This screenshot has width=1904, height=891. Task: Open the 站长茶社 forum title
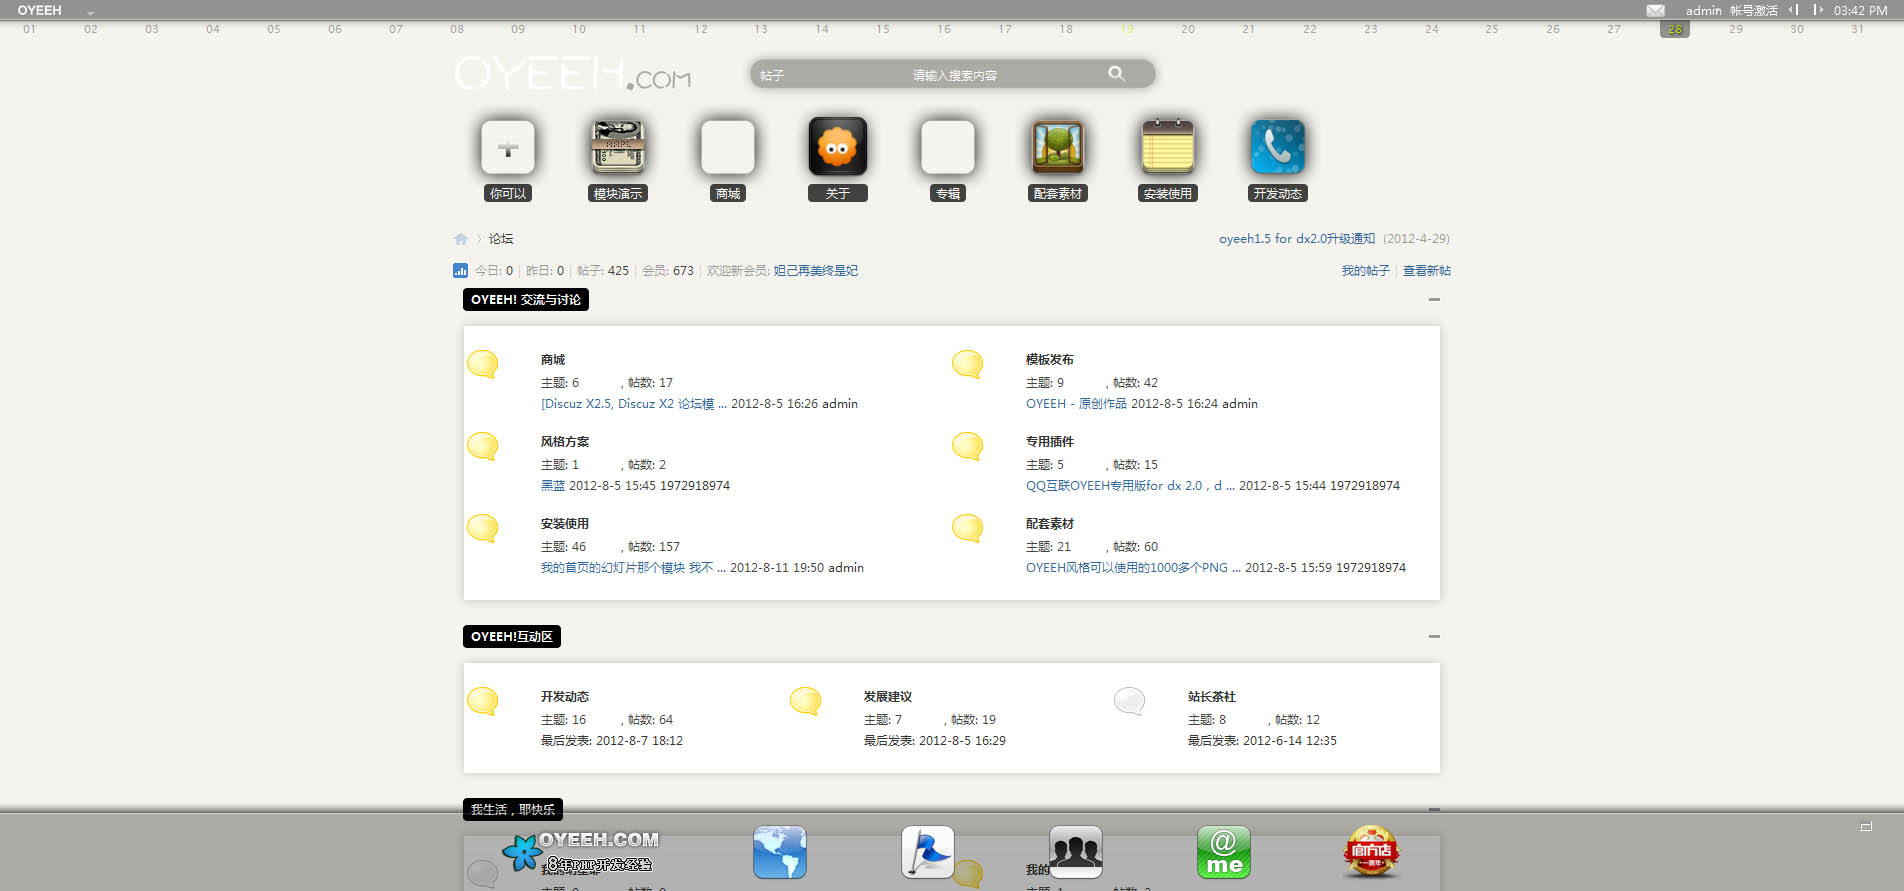[x=1211, y=697]
